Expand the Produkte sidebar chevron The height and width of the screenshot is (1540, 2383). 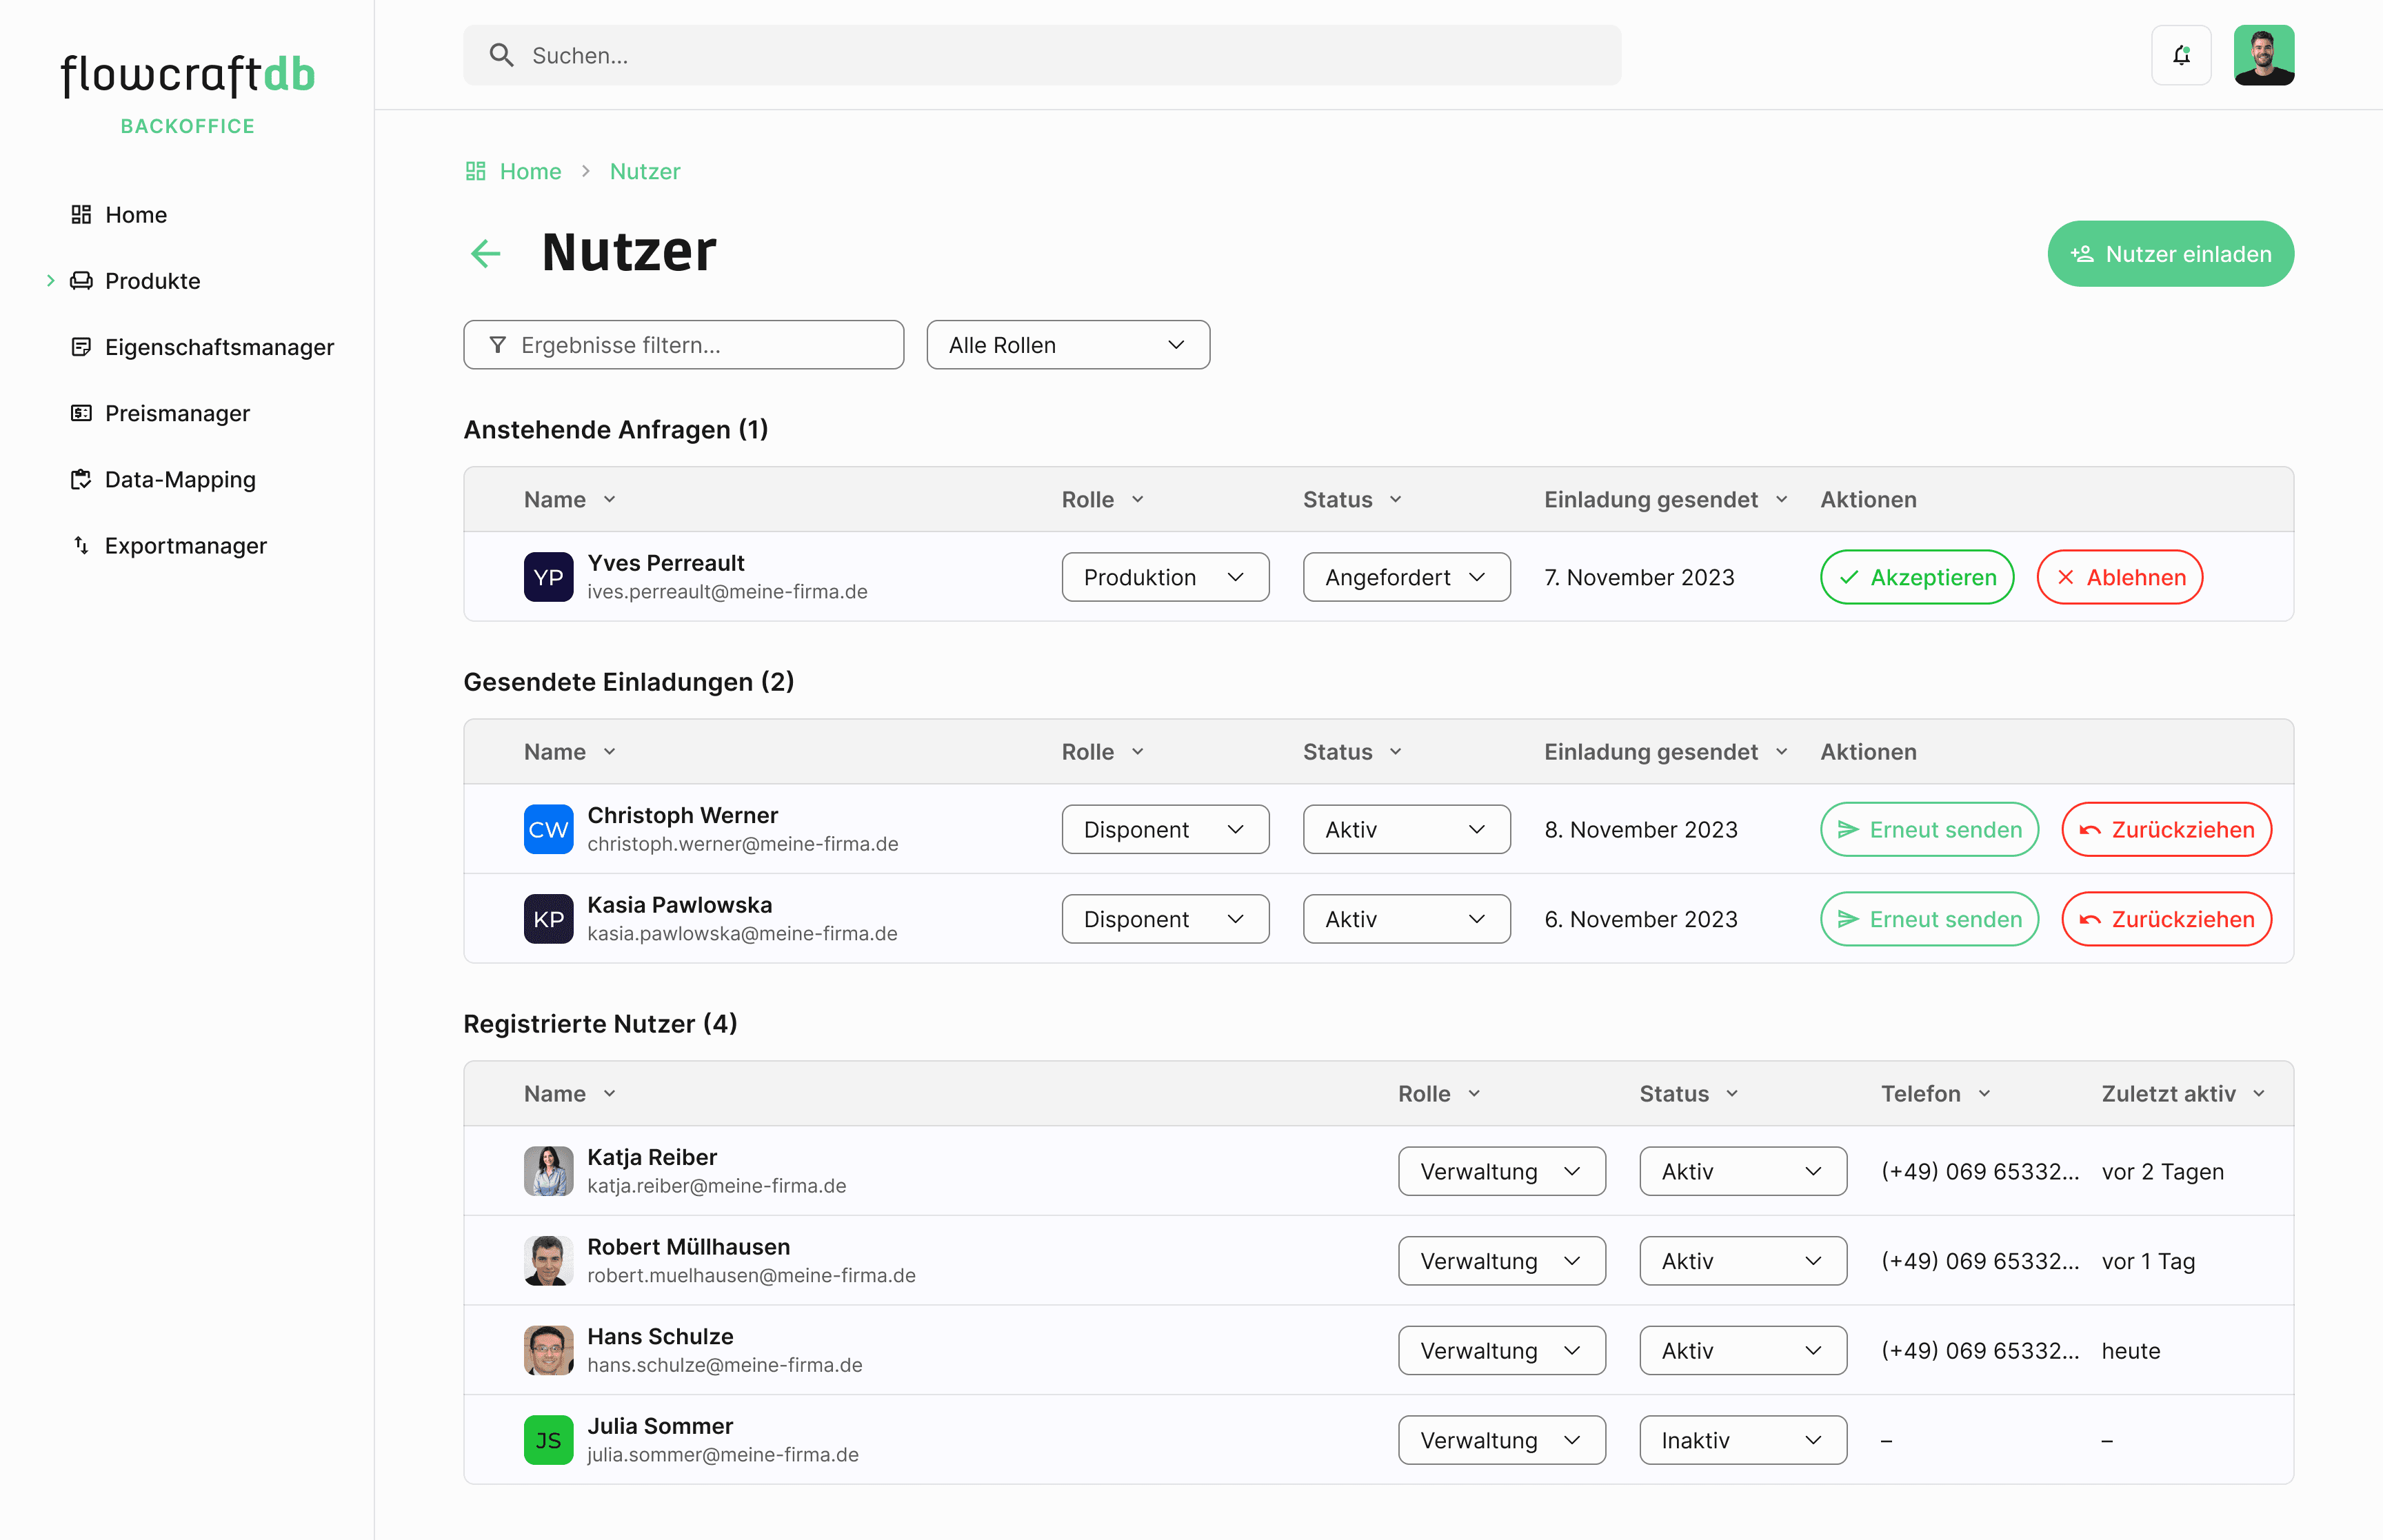50,281
